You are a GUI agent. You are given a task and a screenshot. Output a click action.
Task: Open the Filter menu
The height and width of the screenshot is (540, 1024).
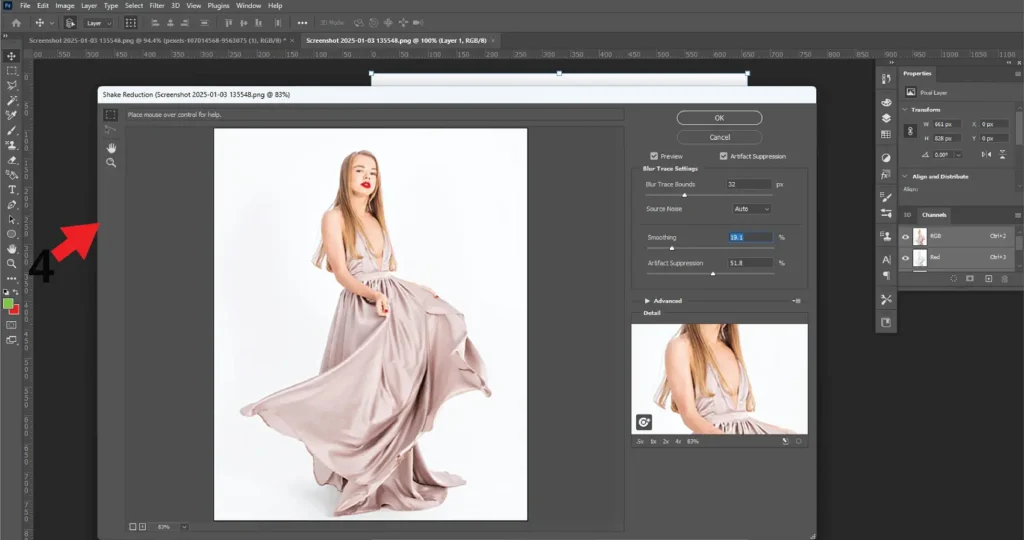click(x=157, y=6)
